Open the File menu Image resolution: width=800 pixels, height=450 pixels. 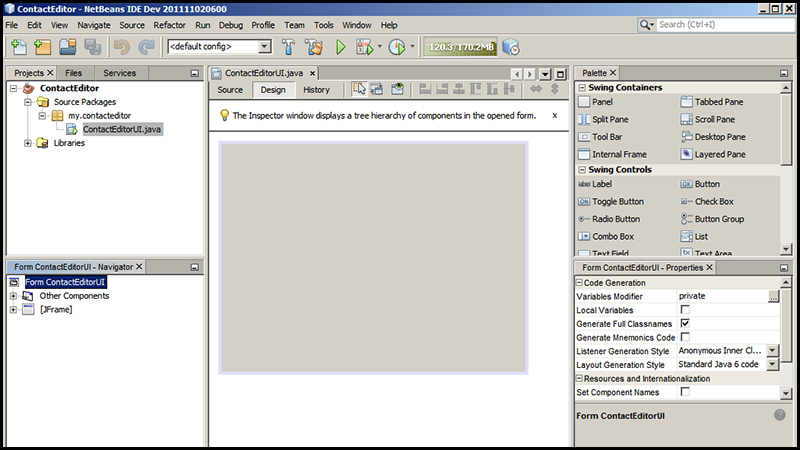pyautogui.click(x=12, y=25)
